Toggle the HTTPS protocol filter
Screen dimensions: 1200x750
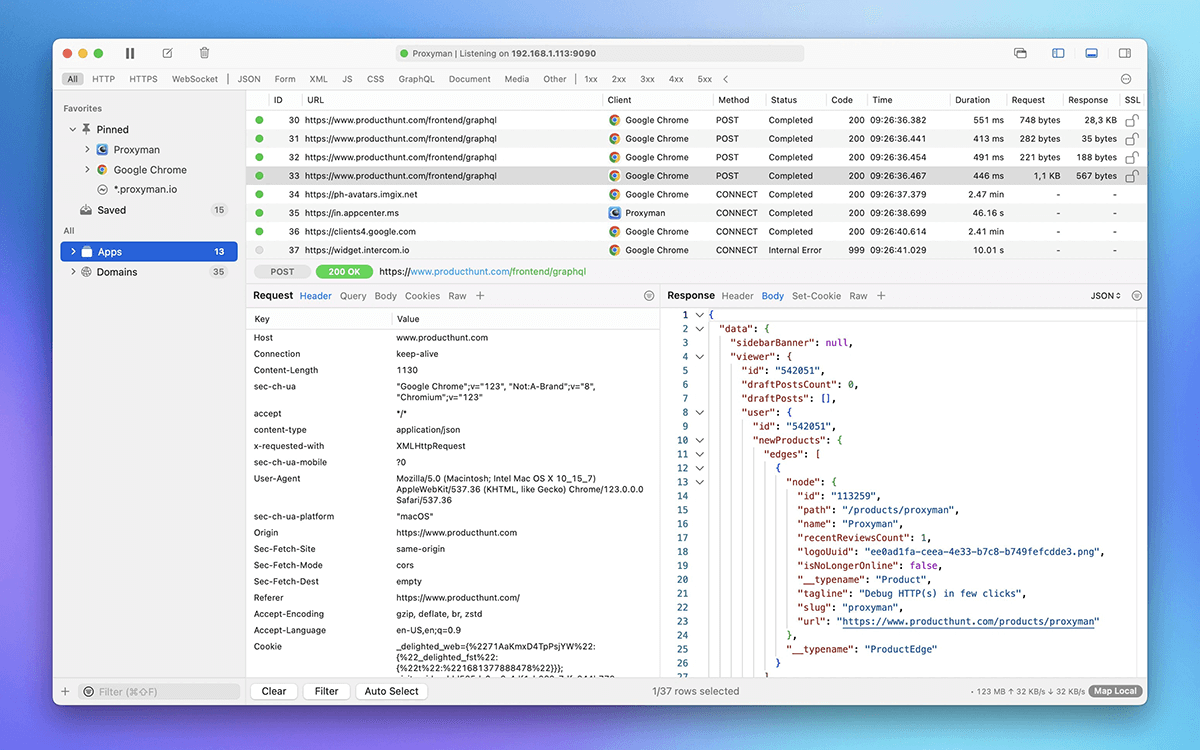[x=143, y=79]
